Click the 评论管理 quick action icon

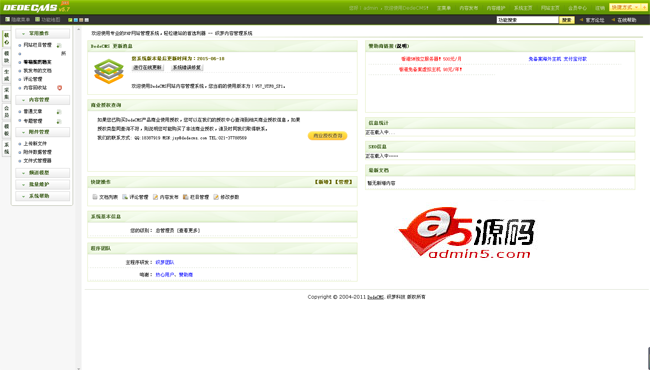[x=125, y=197]
